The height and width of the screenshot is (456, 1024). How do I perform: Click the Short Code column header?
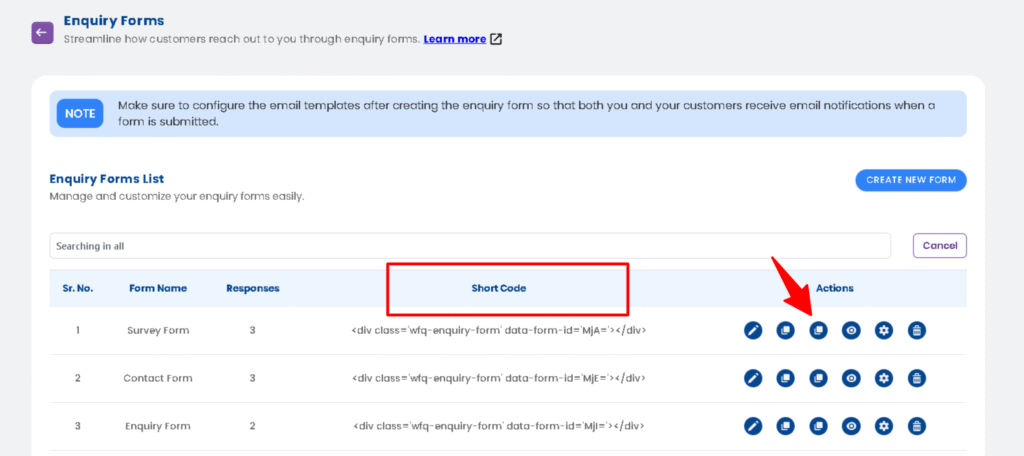499,288
